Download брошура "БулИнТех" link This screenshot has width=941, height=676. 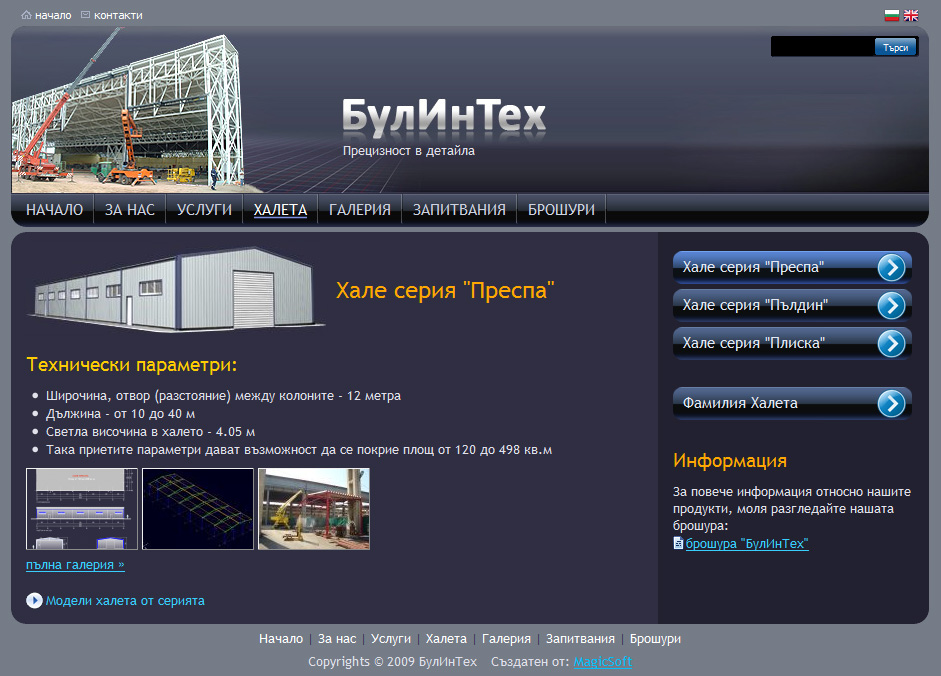pyautogui.click(x=747, y=544)
